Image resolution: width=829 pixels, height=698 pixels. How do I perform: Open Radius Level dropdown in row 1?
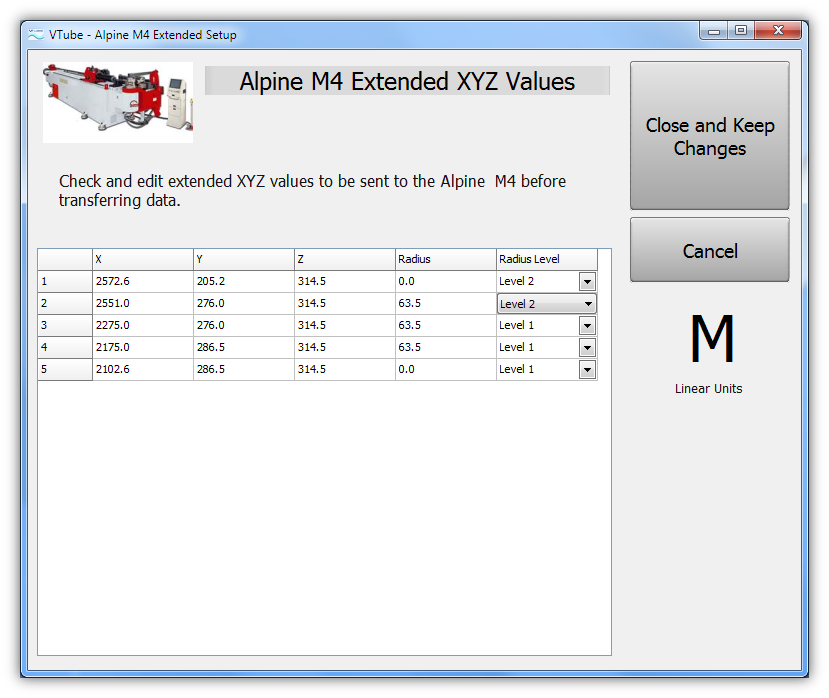tap(587, 282)
